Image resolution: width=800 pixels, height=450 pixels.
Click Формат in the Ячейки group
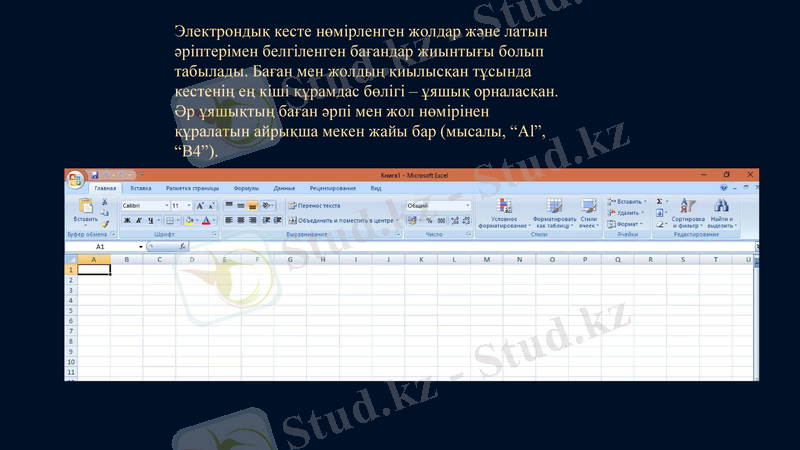(x=625, y=224)
